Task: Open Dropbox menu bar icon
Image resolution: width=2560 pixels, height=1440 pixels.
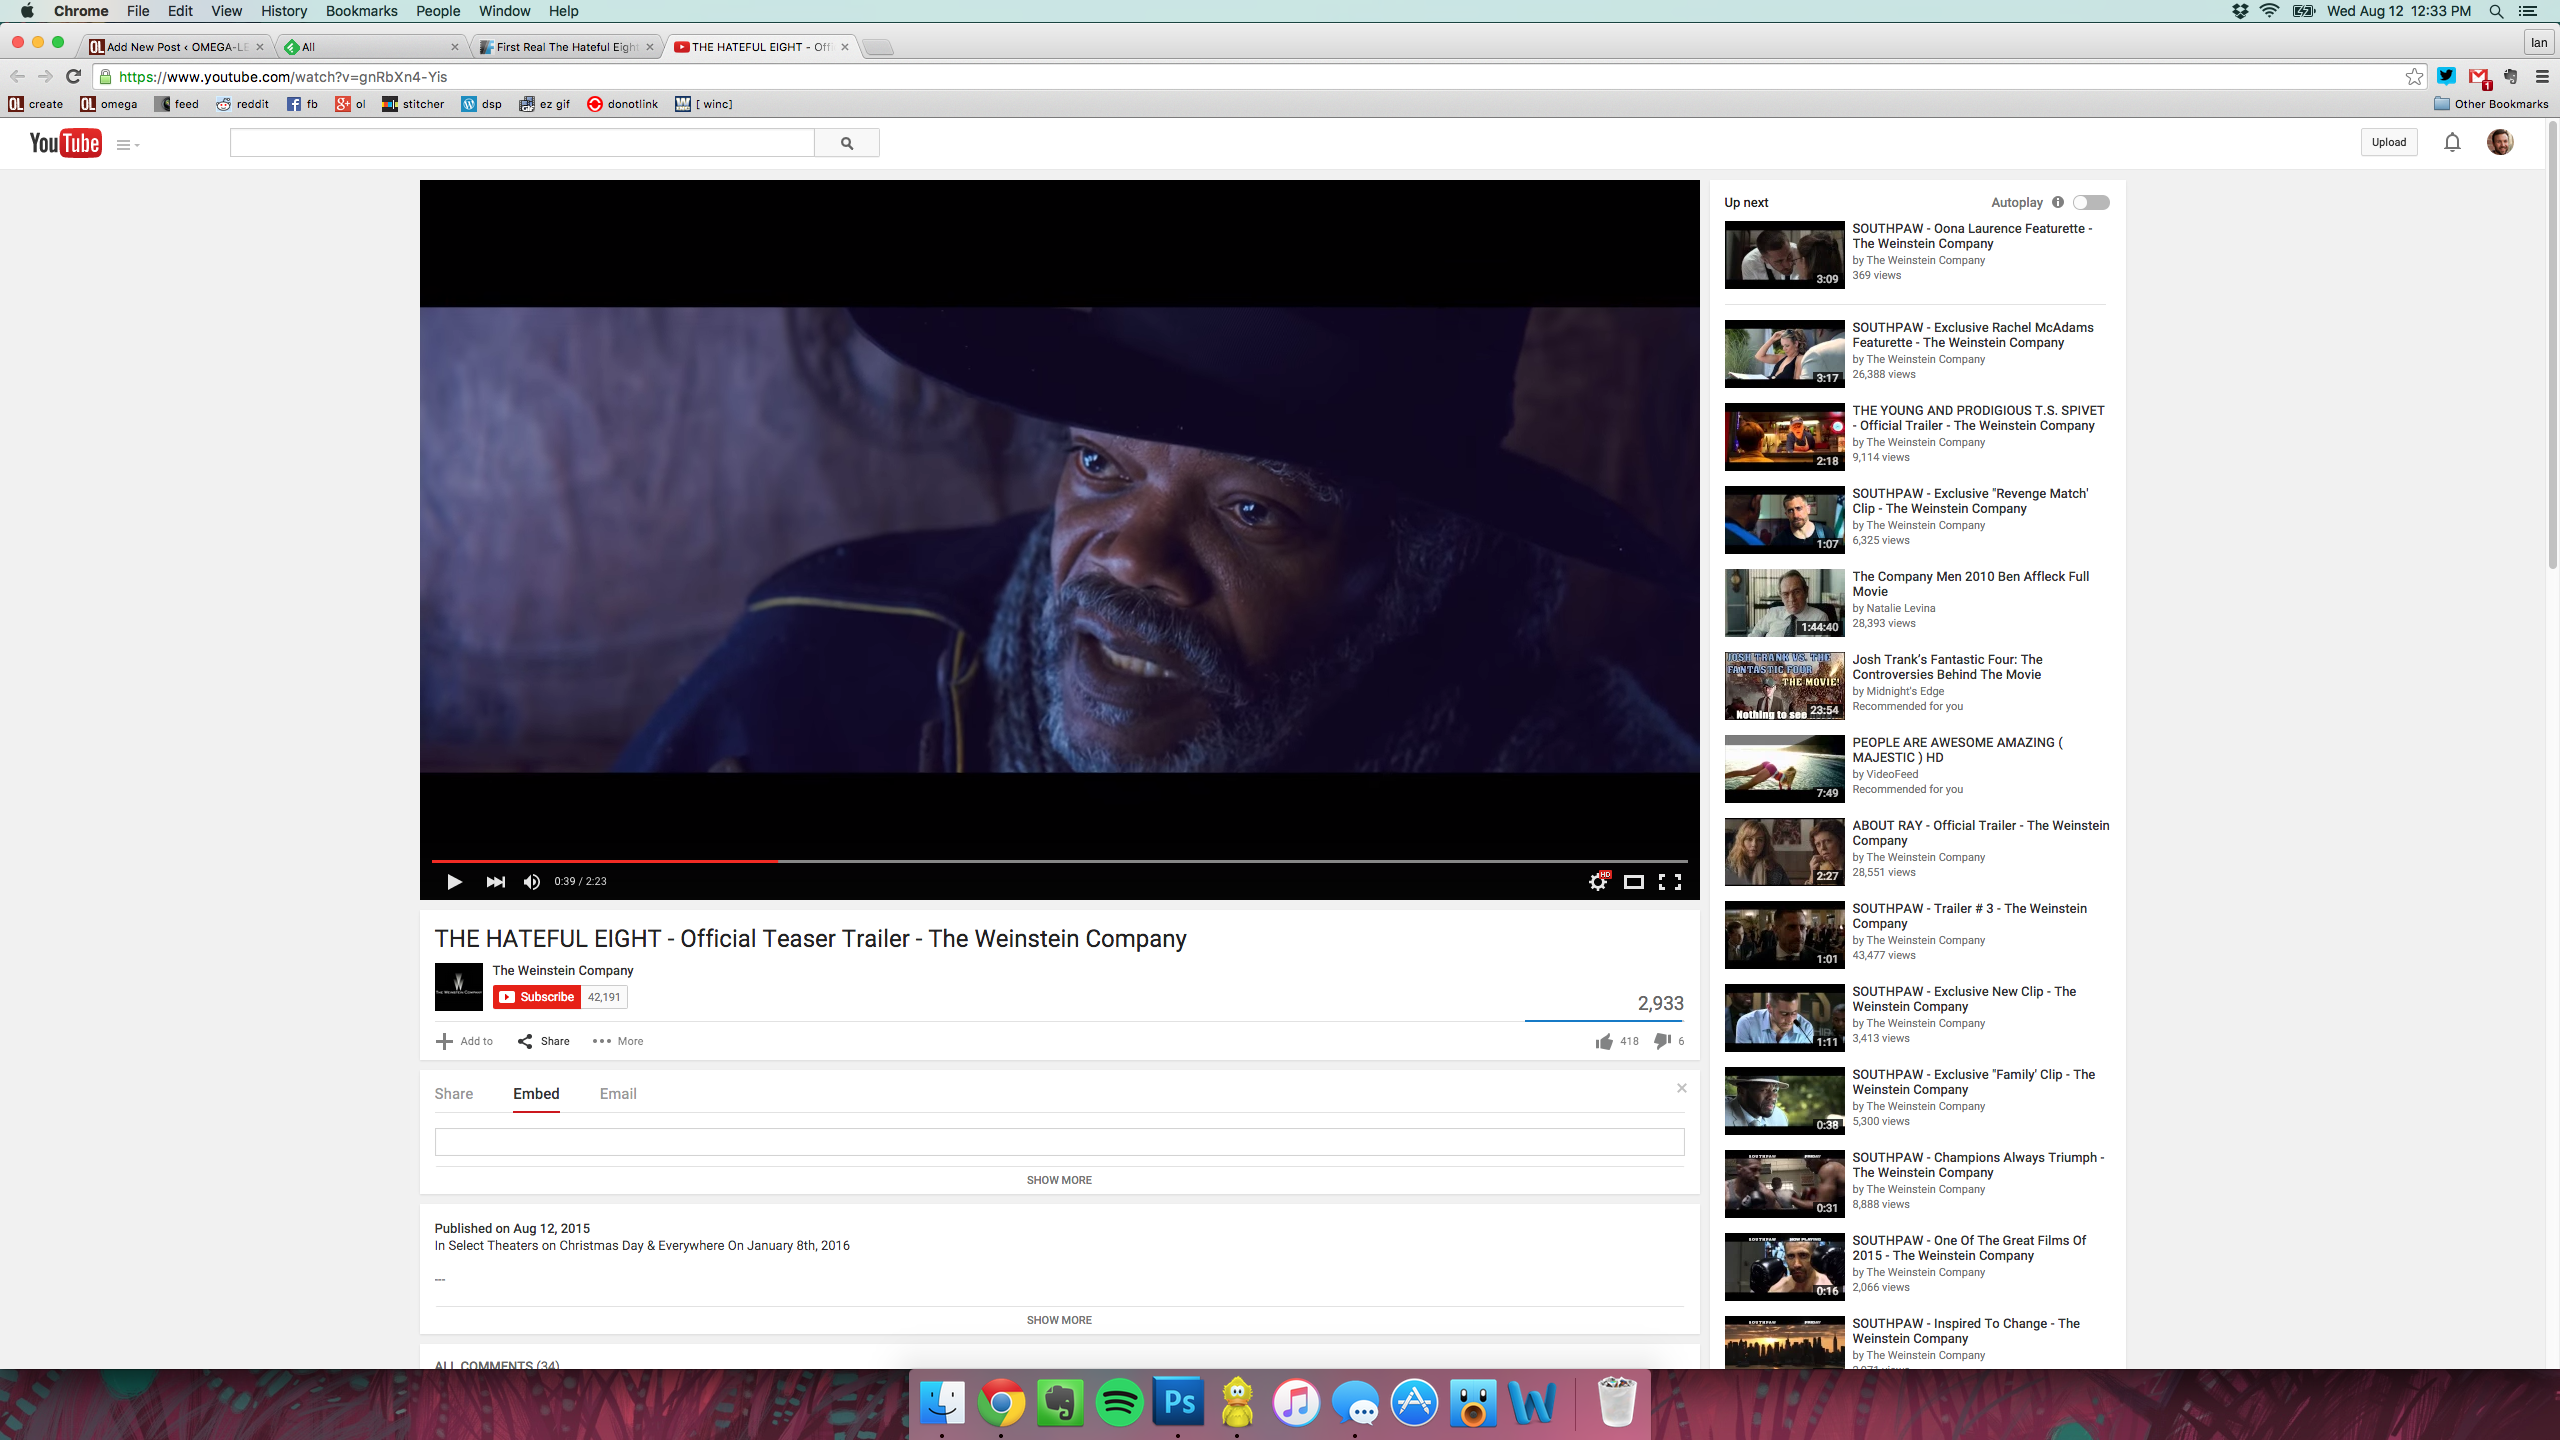Action: [x=2240, y=11]
